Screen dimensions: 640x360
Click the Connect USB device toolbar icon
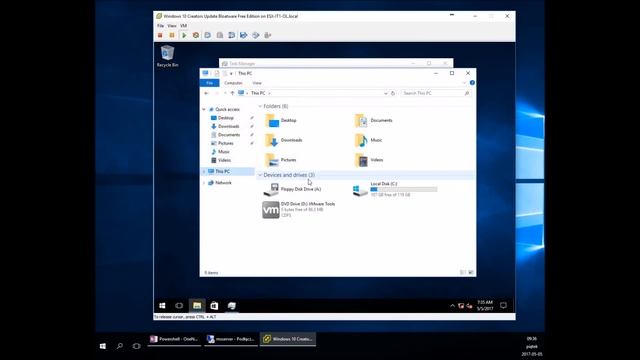point(268,36)
